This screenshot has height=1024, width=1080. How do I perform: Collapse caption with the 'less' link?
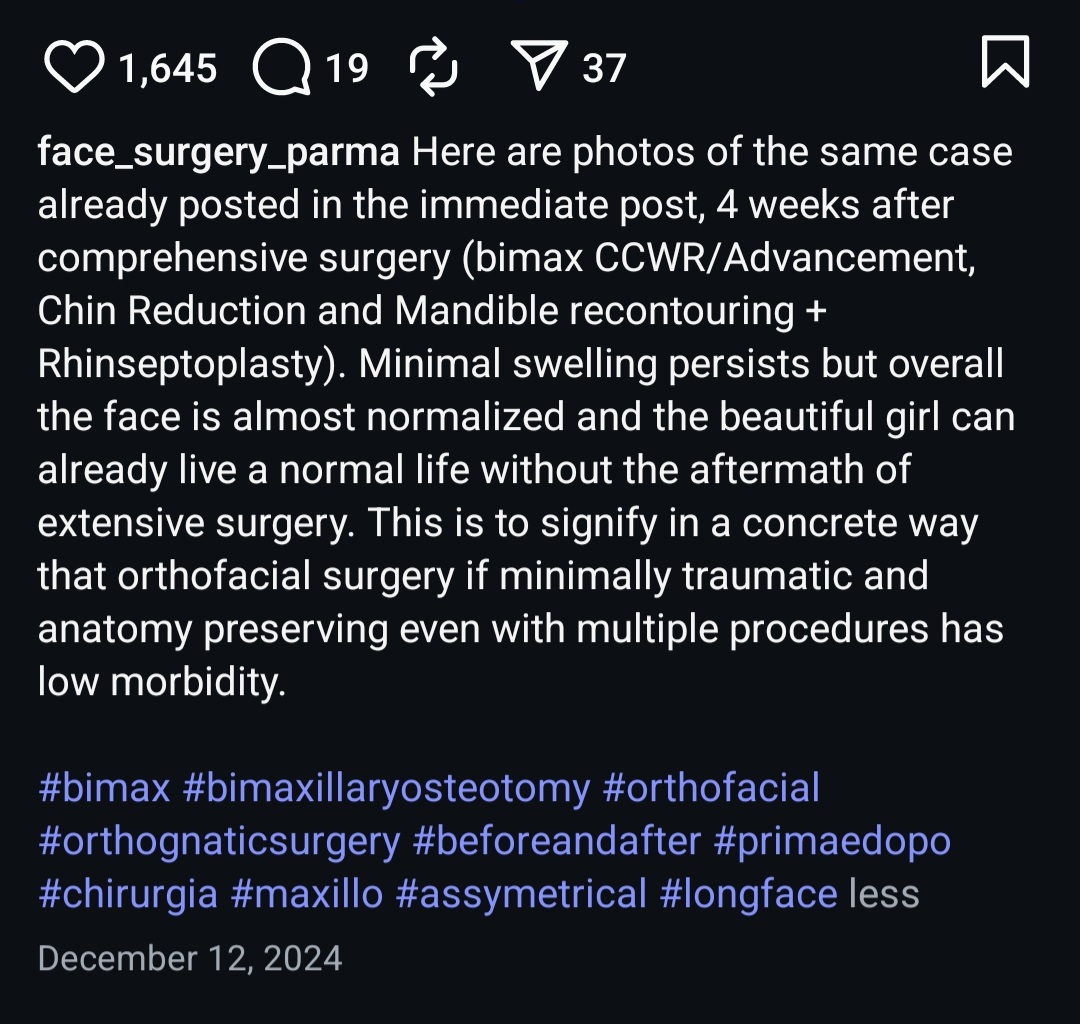(884, 893)
